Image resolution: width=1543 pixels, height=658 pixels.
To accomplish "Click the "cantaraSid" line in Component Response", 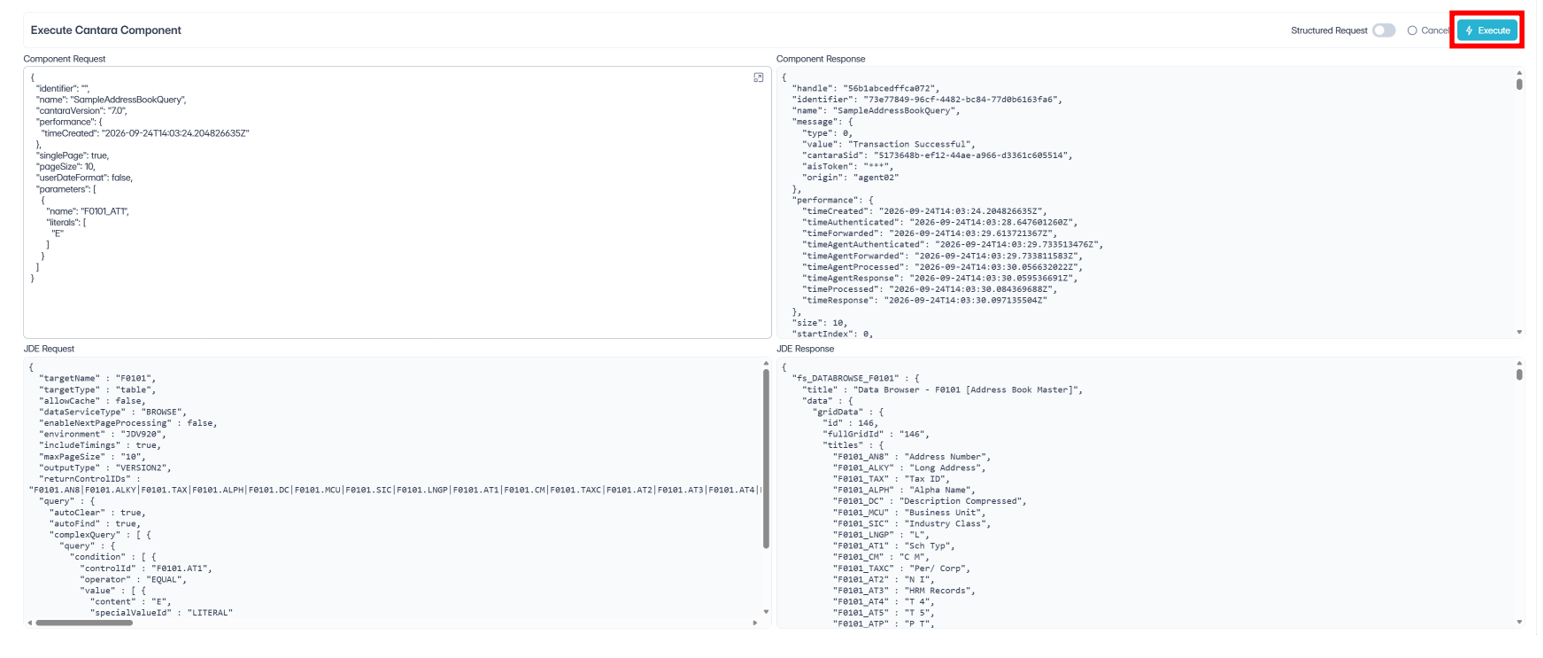I will pos(937,155).
